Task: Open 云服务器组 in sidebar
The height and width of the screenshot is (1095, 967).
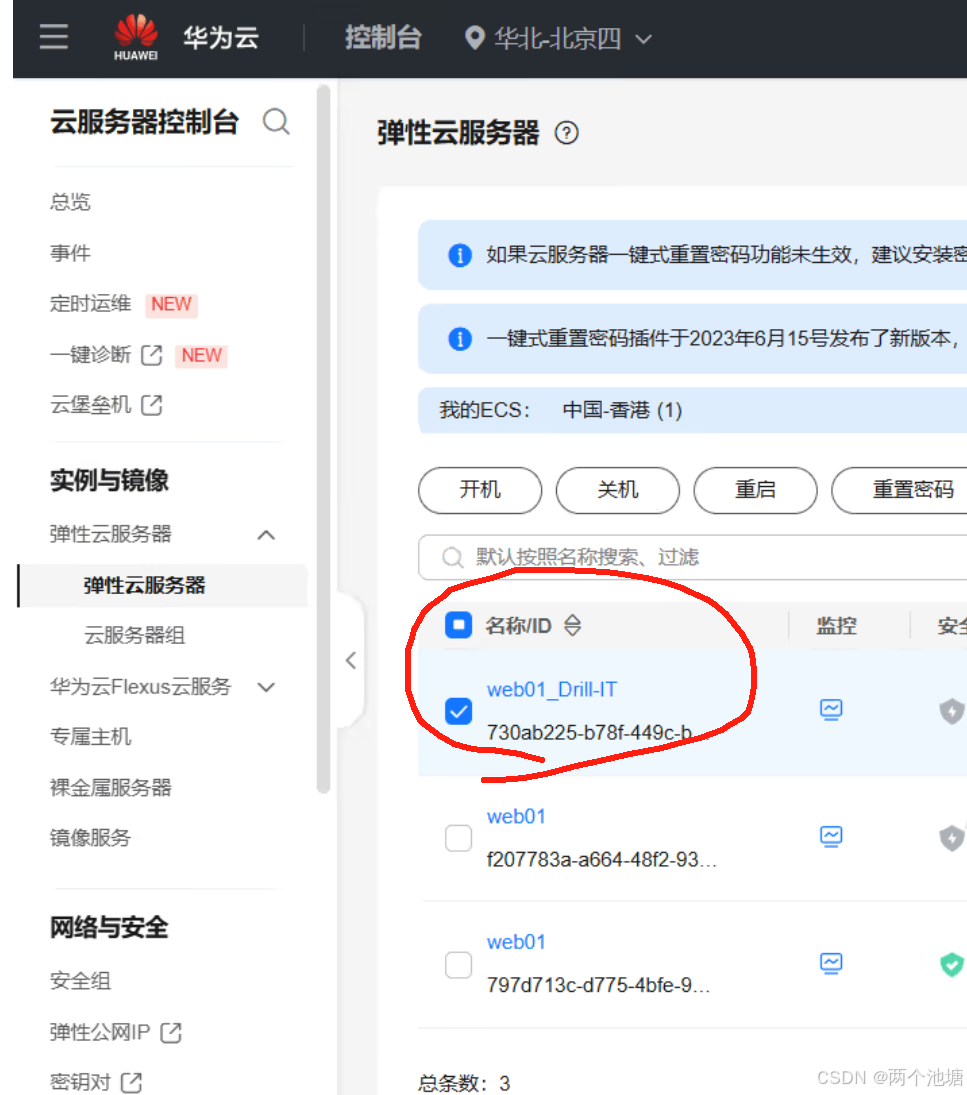Action: [135, 635]
